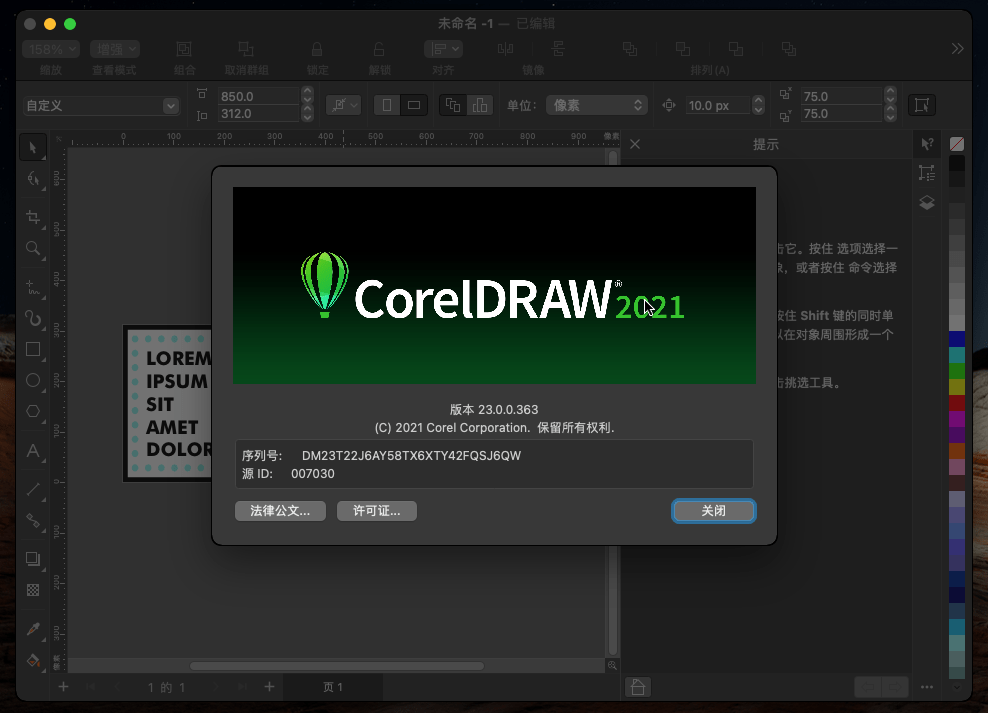
Task: Select the Zoom magnifier tool in toolbox
Action: tap(33, 249)
